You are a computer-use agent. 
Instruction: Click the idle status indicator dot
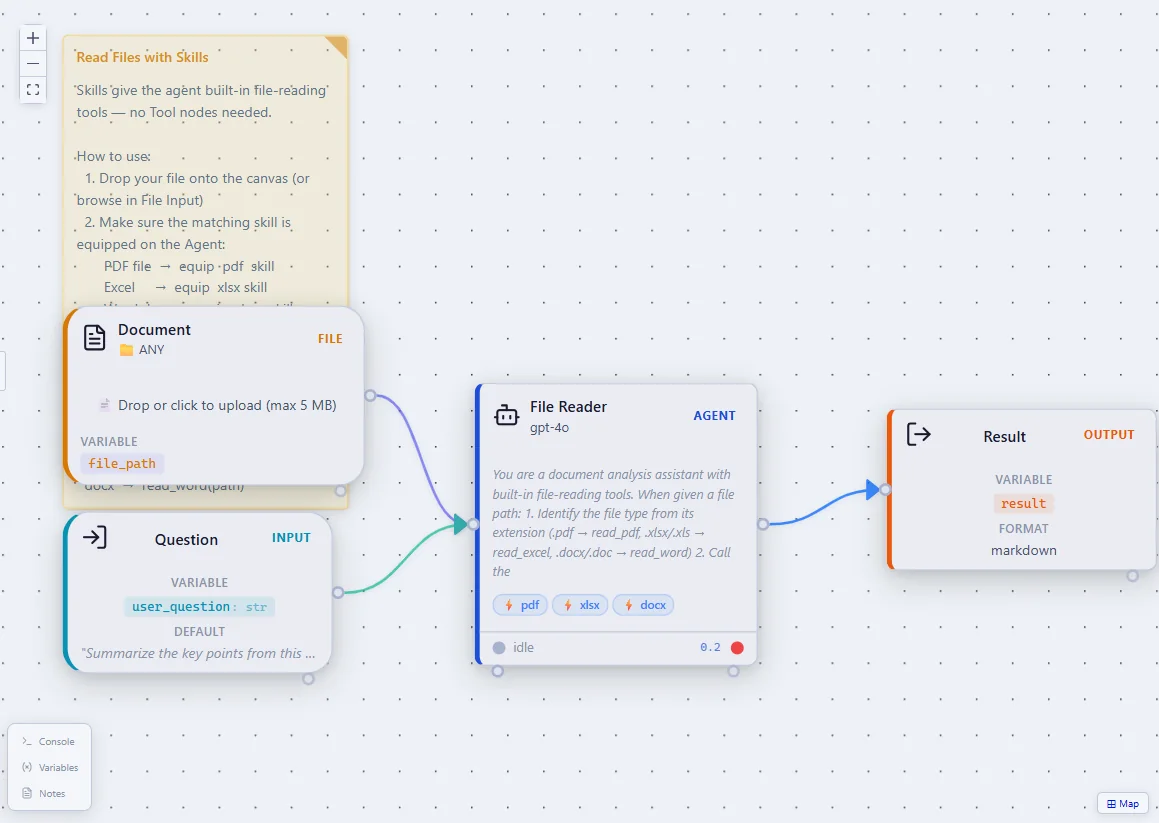[x=499, y=648]
